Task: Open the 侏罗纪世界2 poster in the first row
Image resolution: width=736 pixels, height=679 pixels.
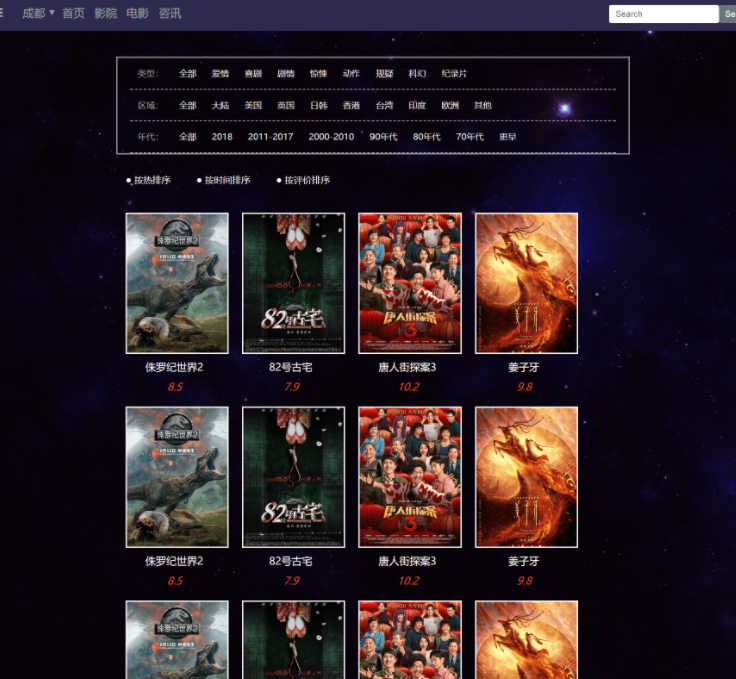Action: (177, 283)
